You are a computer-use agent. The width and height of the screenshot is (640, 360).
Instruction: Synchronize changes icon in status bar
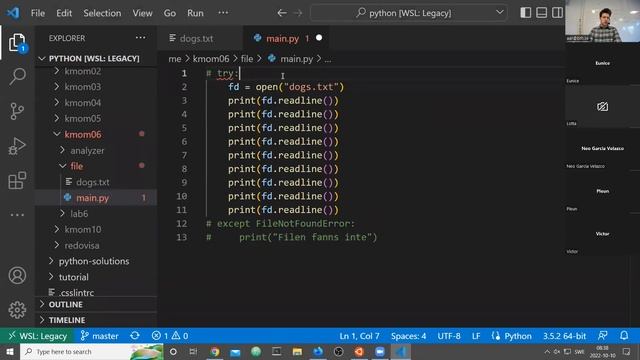[135, 336]
